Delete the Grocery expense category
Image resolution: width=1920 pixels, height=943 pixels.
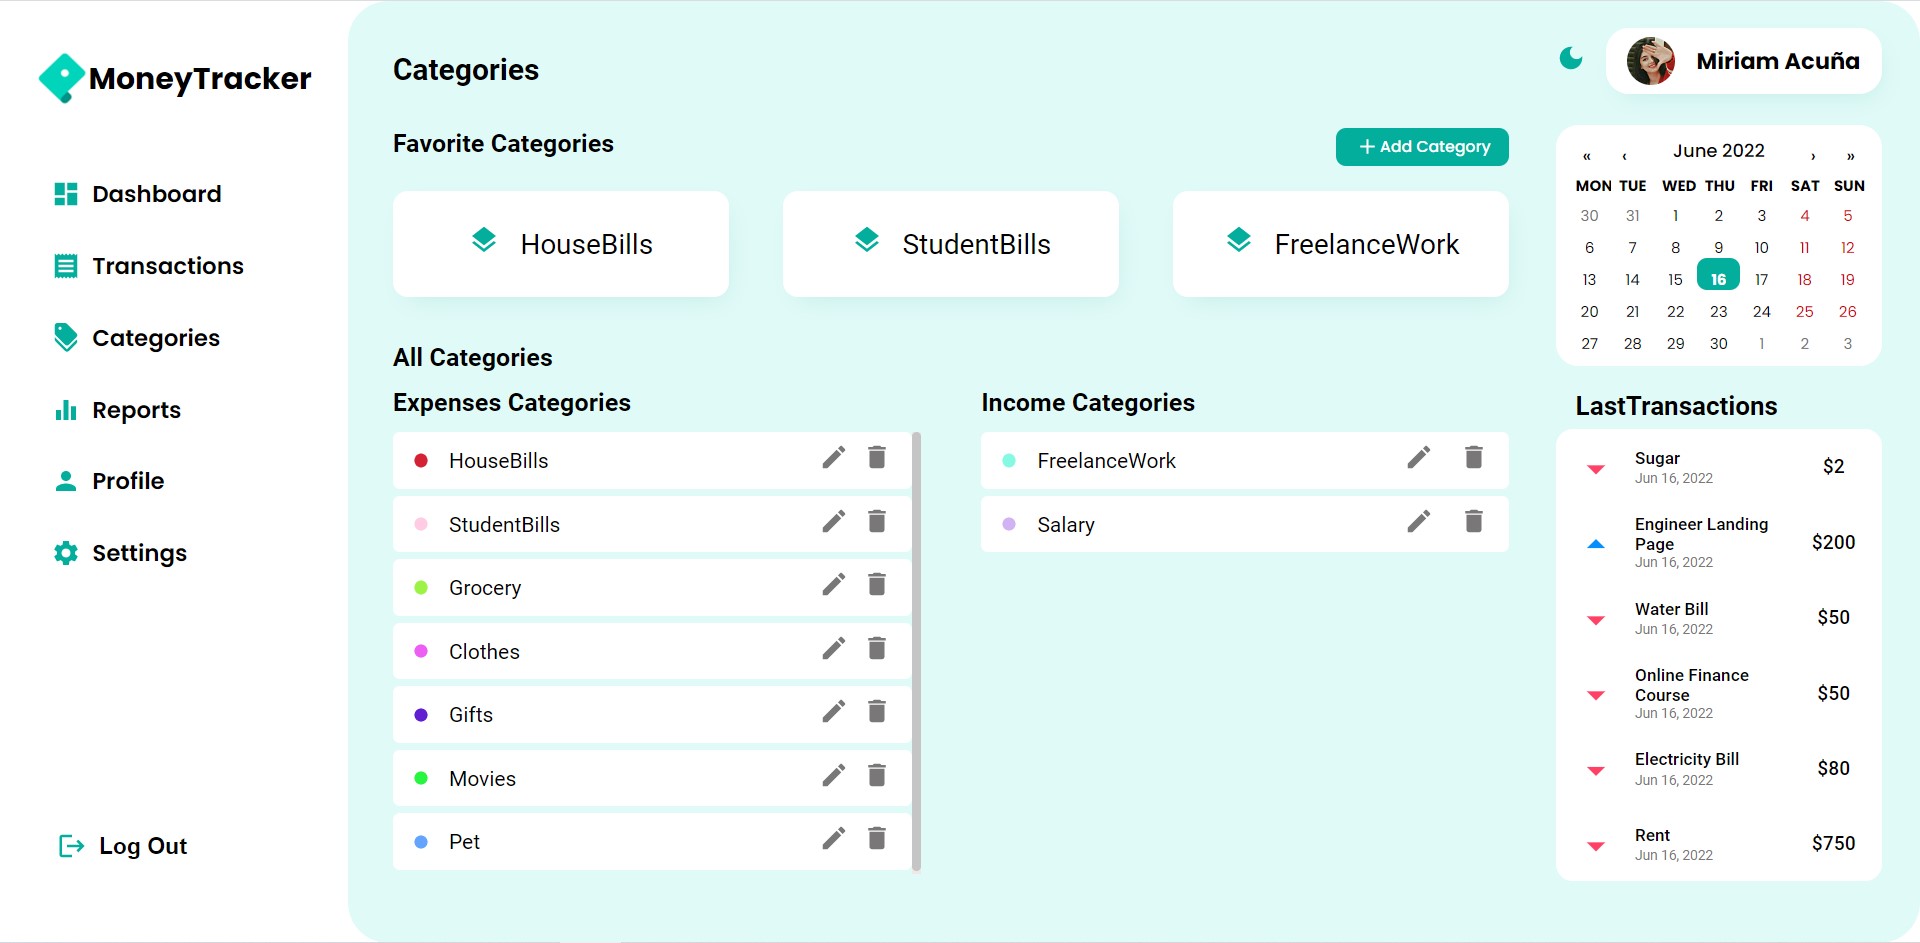[877, 585]
